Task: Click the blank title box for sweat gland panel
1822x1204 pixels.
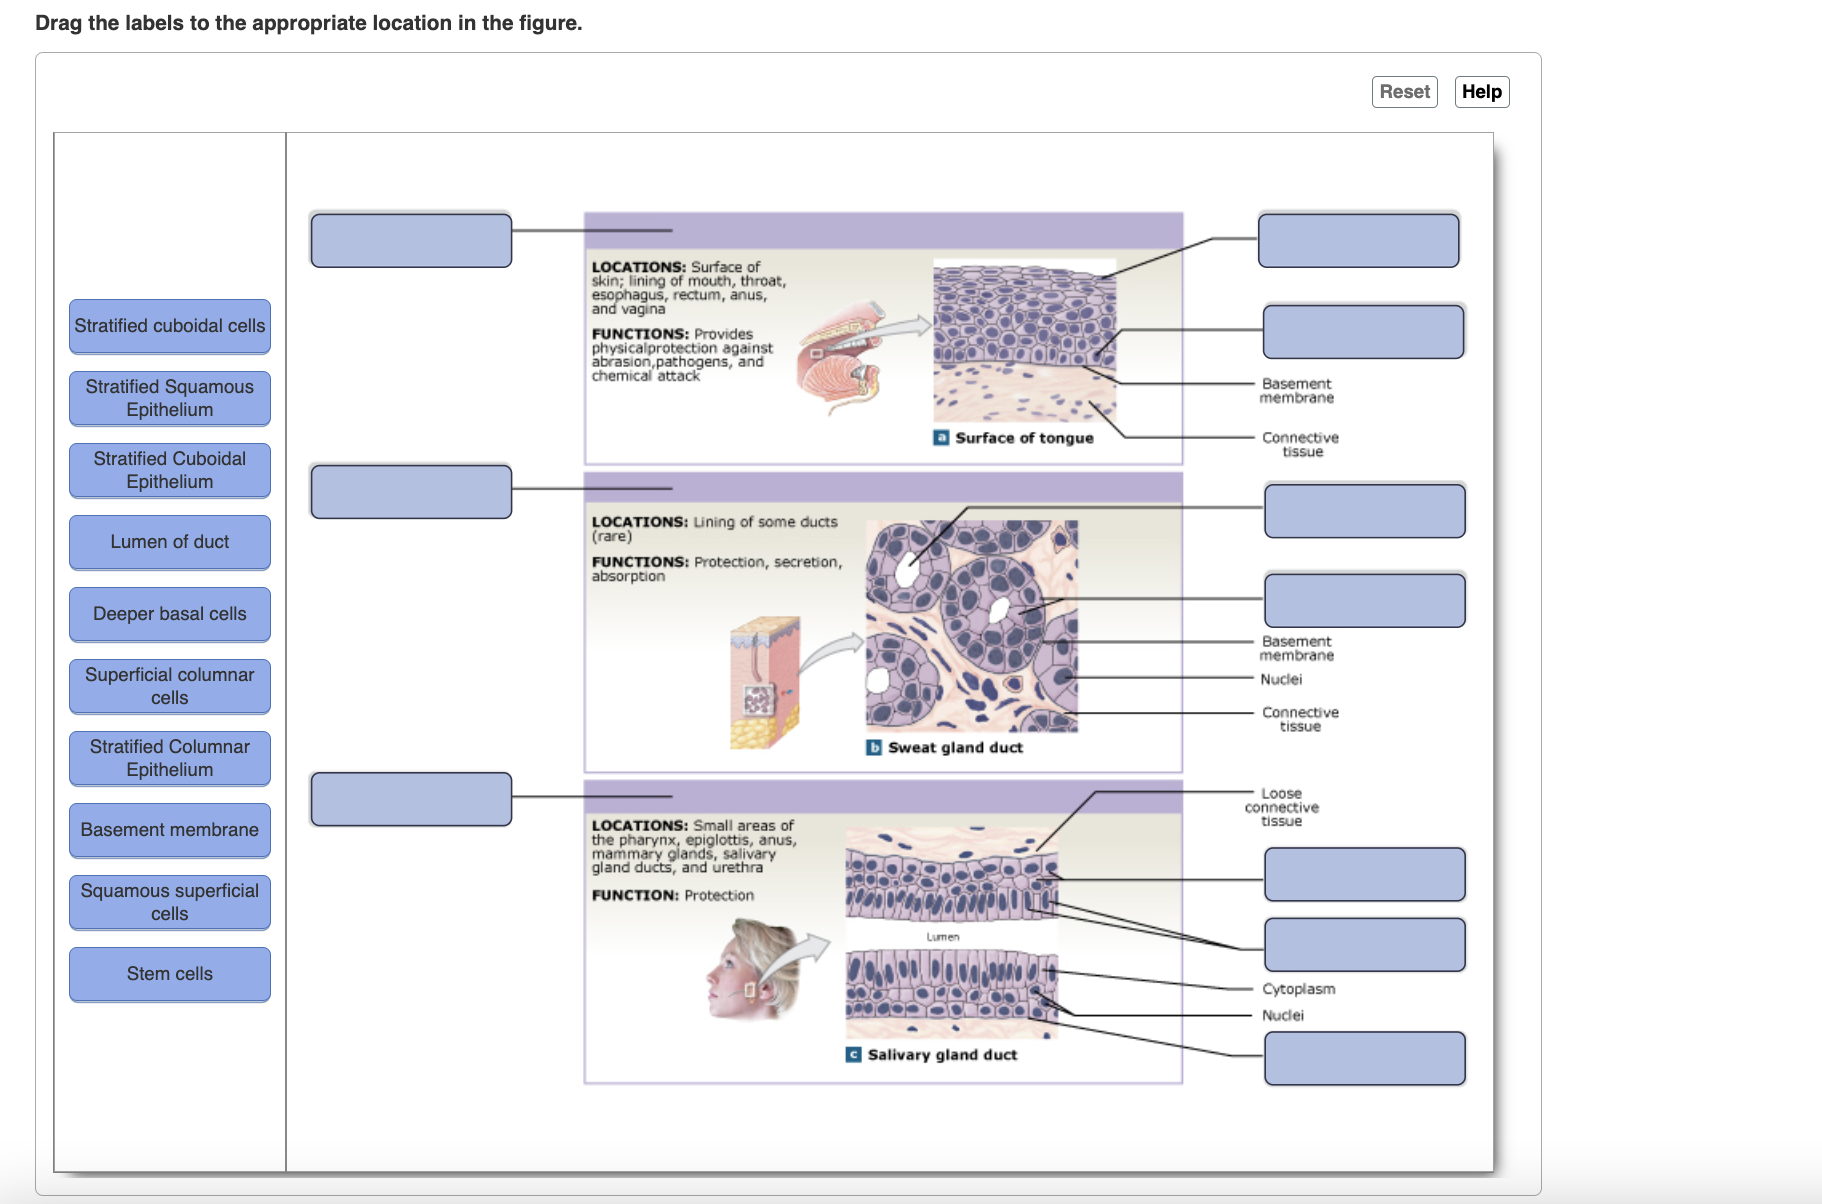Action: [411, 491]
